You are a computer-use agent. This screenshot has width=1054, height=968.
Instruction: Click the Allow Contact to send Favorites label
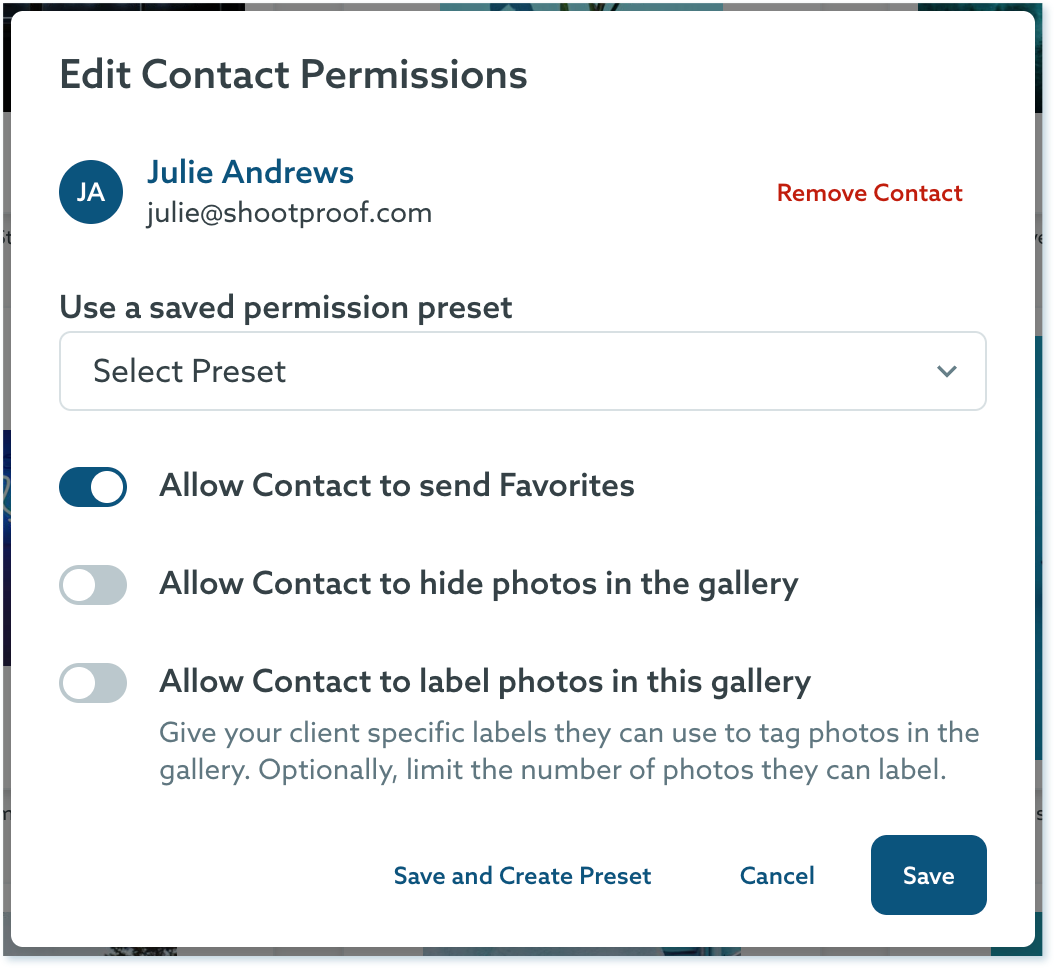click(396, 486)
